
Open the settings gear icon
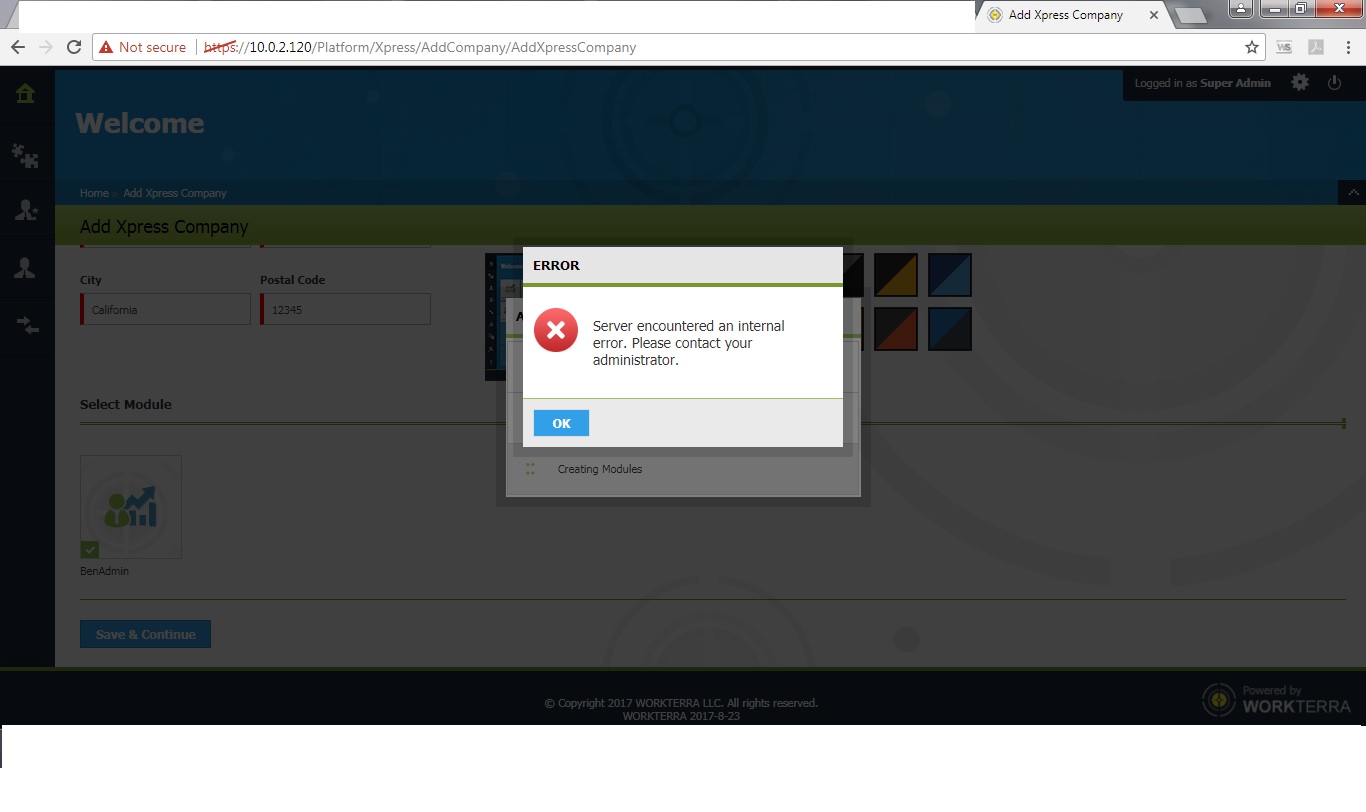click(x=1299, y=83)
